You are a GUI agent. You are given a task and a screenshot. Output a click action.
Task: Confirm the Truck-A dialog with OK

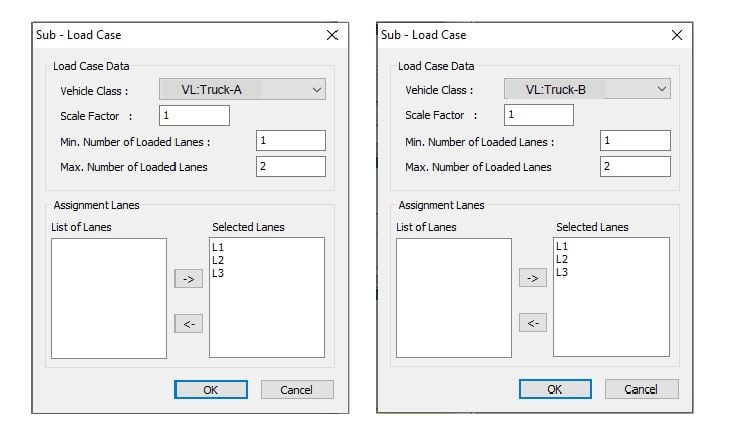[210, 390]
